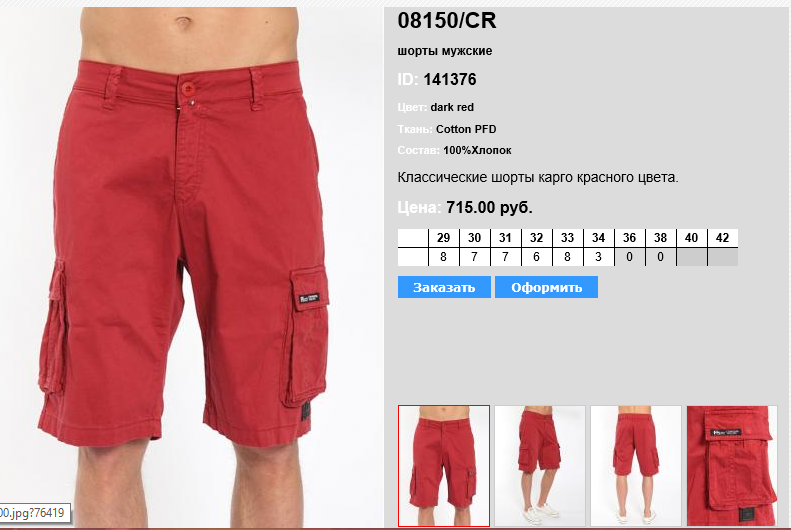The width and height of the screenshot is (791, 530).
Task: Choose size 30 column header
Action: [474, 238]
